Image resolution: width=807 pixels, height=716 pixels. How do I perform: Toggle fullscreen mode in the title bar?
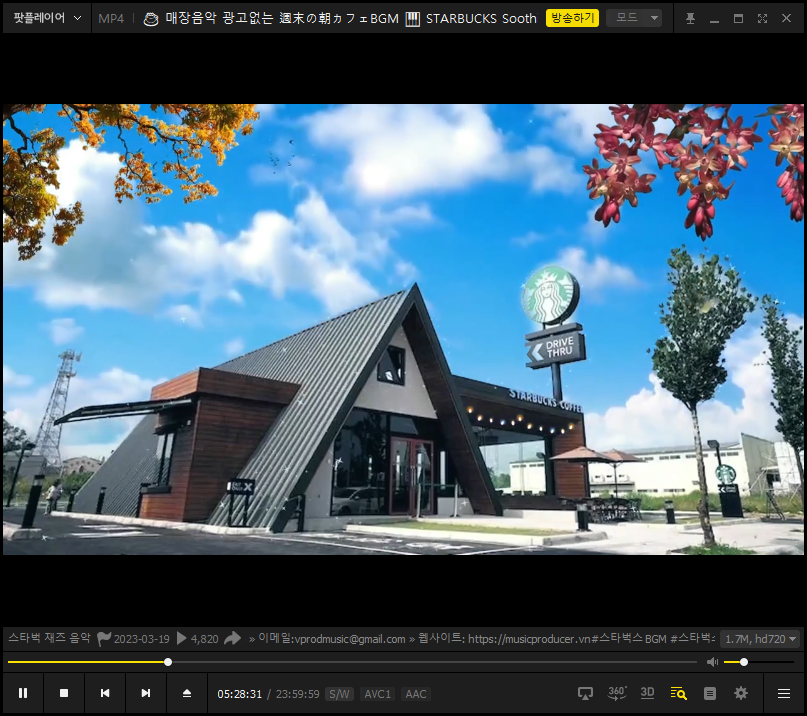(x=762, y=19)
